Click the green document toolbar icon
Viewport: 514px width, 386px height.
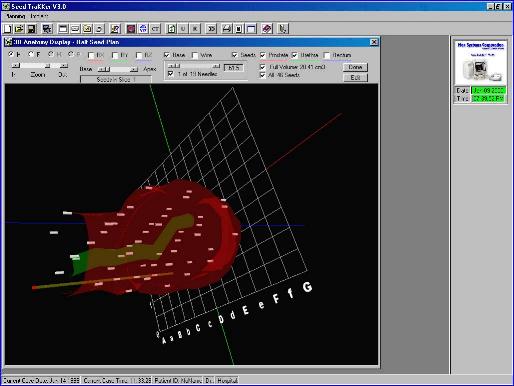tap(171, 29)
